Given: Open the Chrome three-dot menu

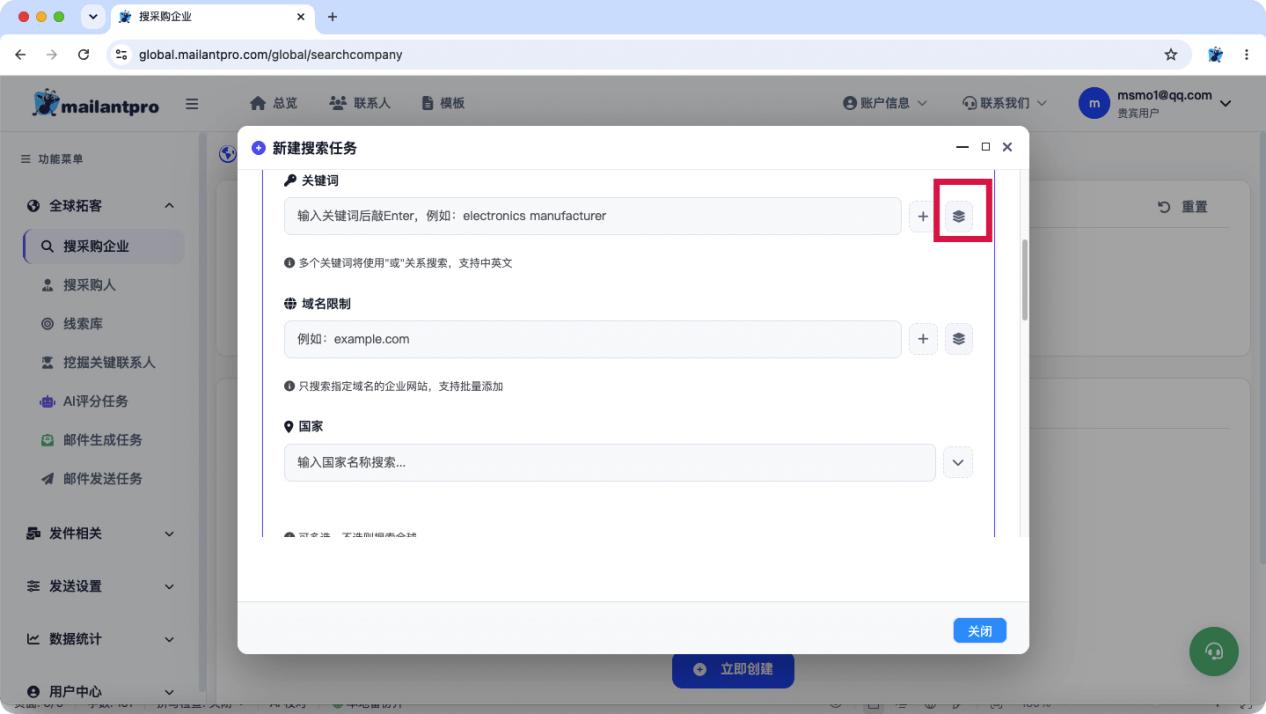Looking at the screenshot, I should 1247,55.
